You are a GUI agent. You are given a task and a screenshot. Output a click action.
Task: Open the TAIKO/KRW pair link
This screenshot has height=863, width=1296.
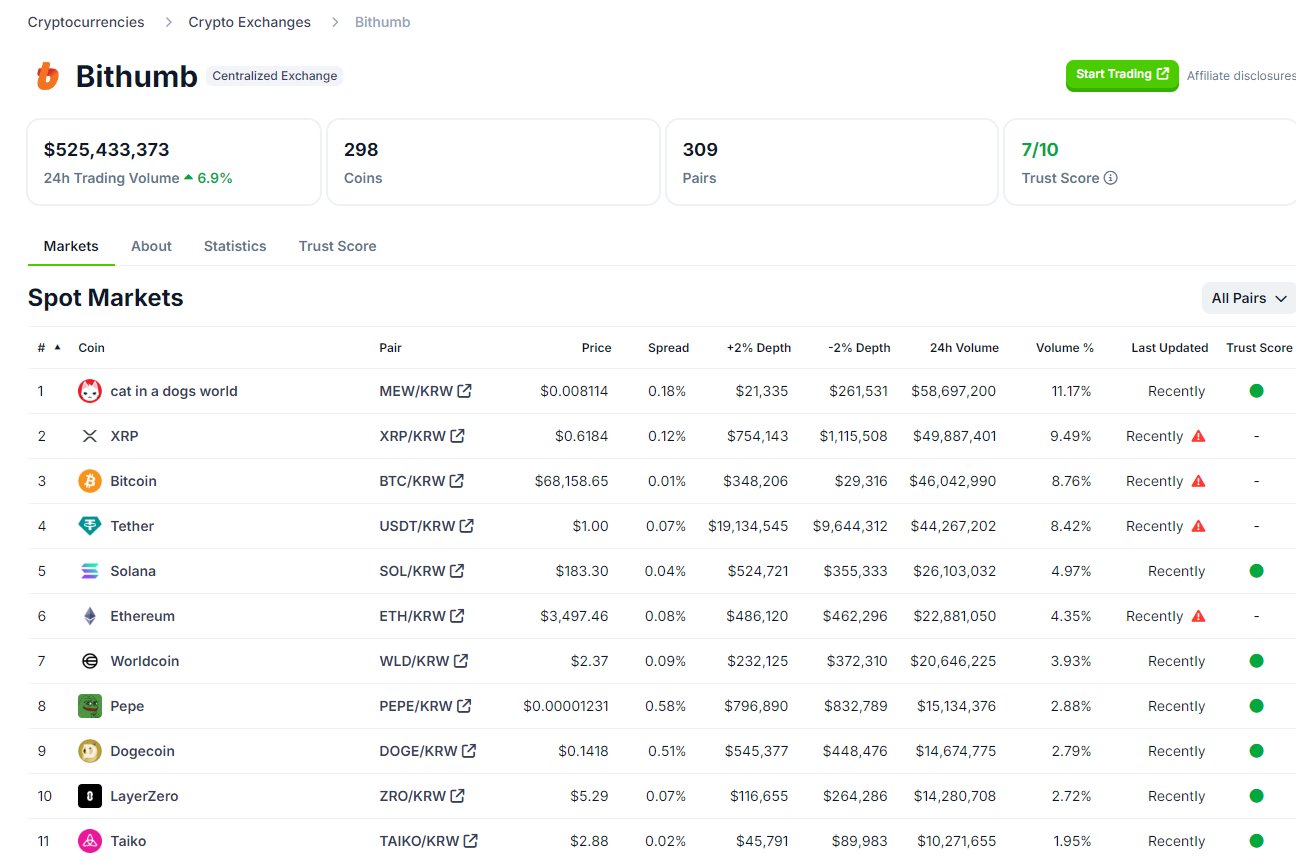pos(429,841)
